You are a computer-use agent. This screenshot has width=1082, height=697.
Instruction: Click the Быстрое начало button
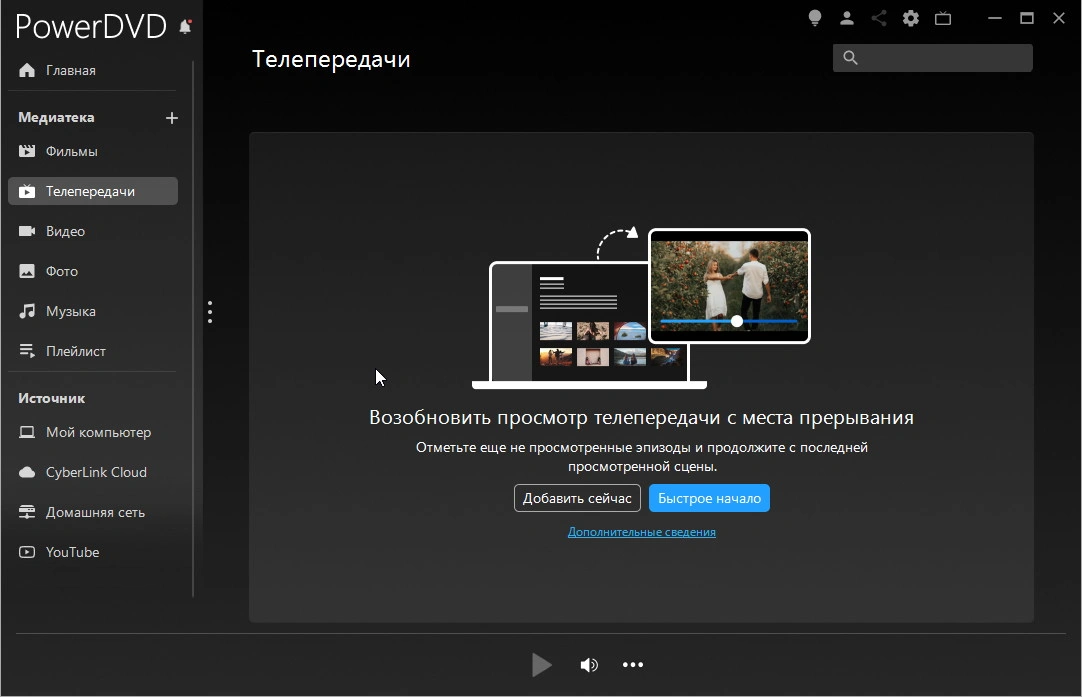click(x=709, y=498)
